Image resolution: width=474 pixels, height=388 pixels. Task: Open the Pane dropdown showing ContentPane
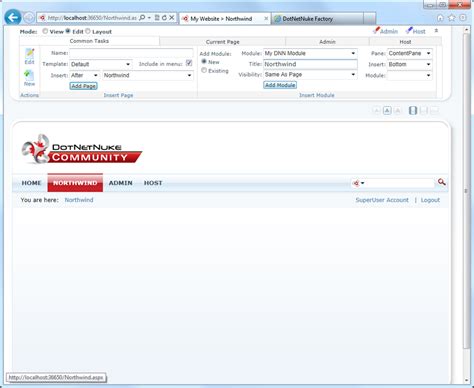coord(410,53)
